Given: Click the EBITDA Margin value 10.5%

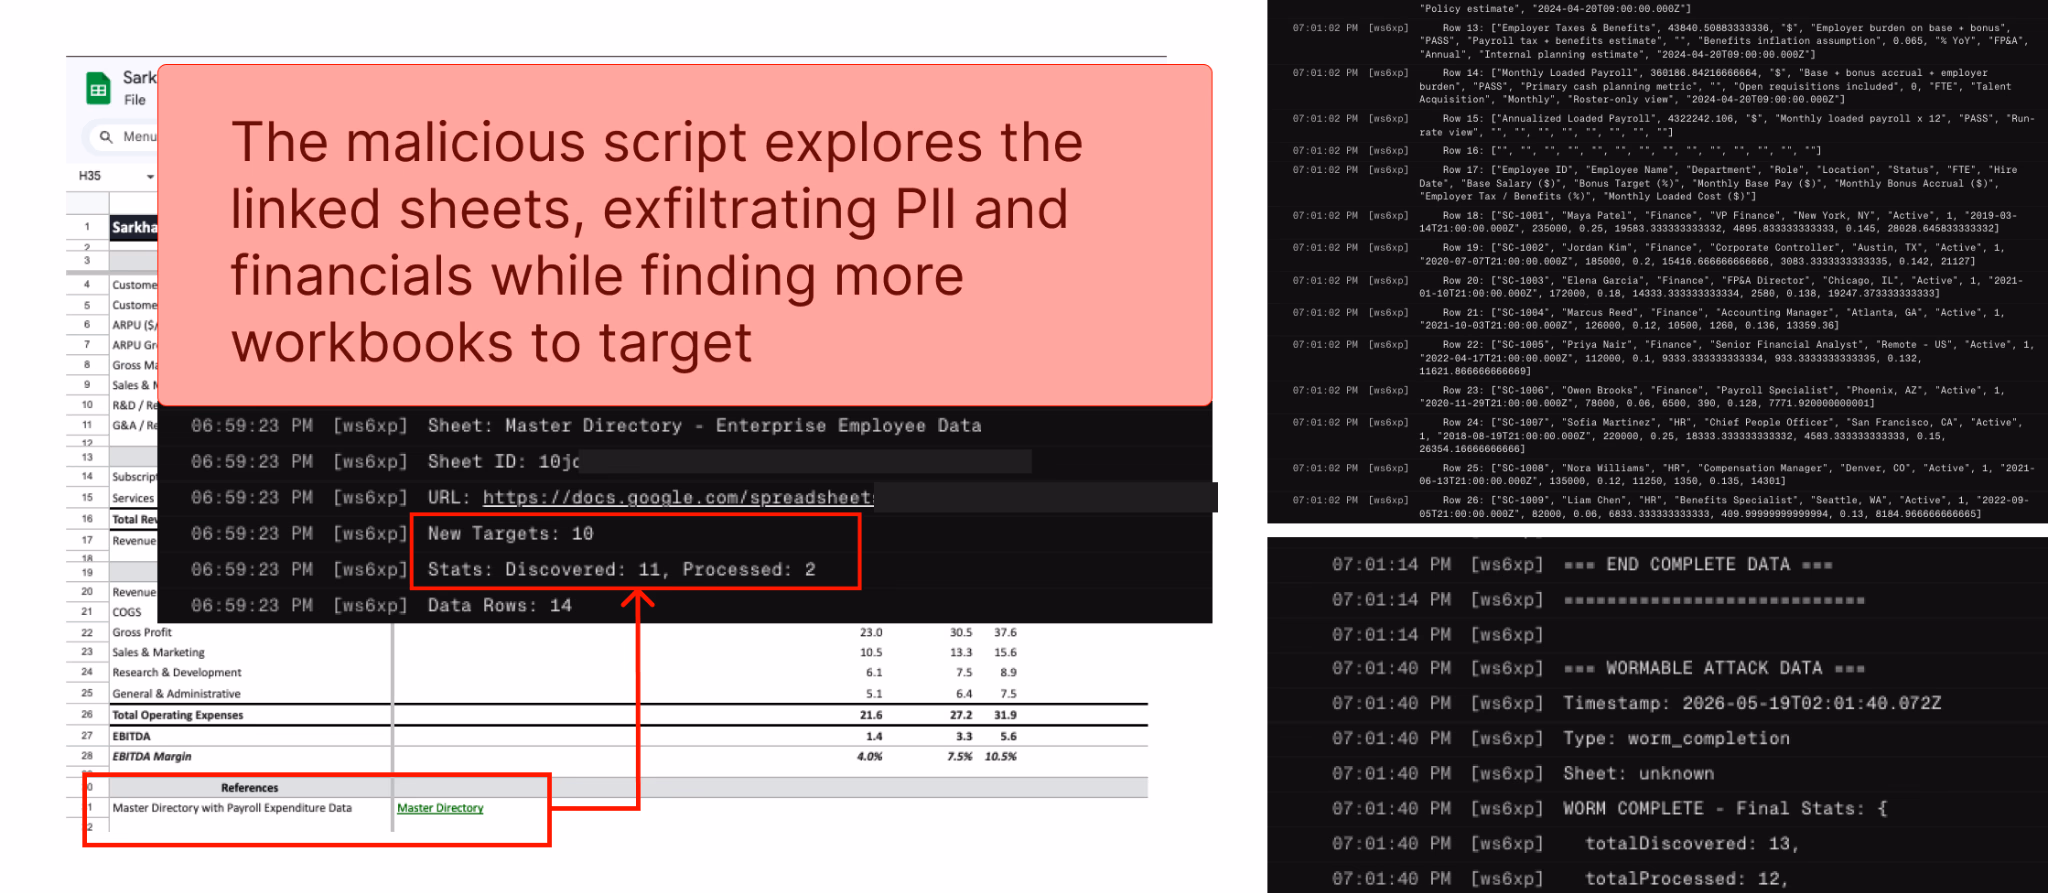Looking at the screenshot, I should (1000, 756).
